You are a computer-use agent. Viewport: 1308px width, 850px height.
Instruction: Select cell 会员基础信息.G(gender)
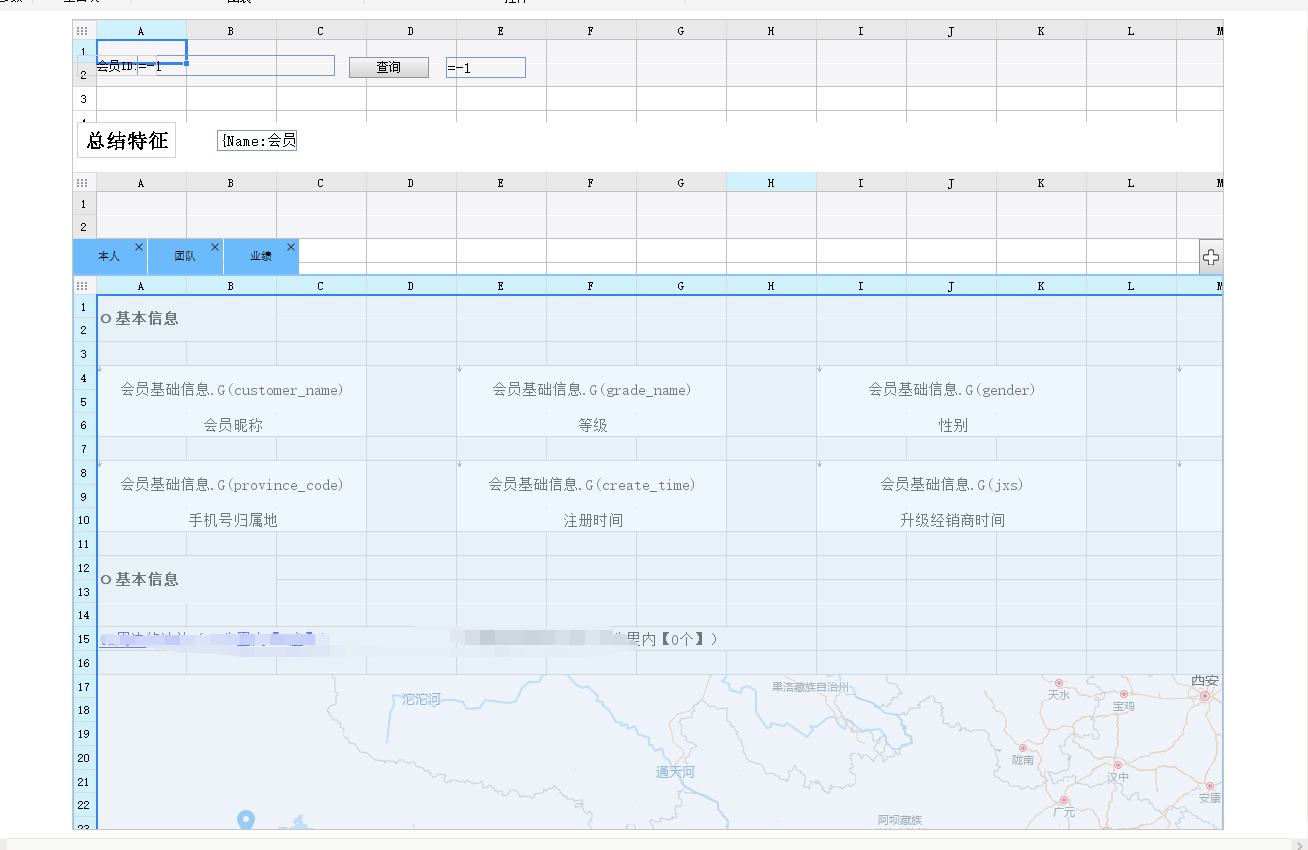pos(952,390)
